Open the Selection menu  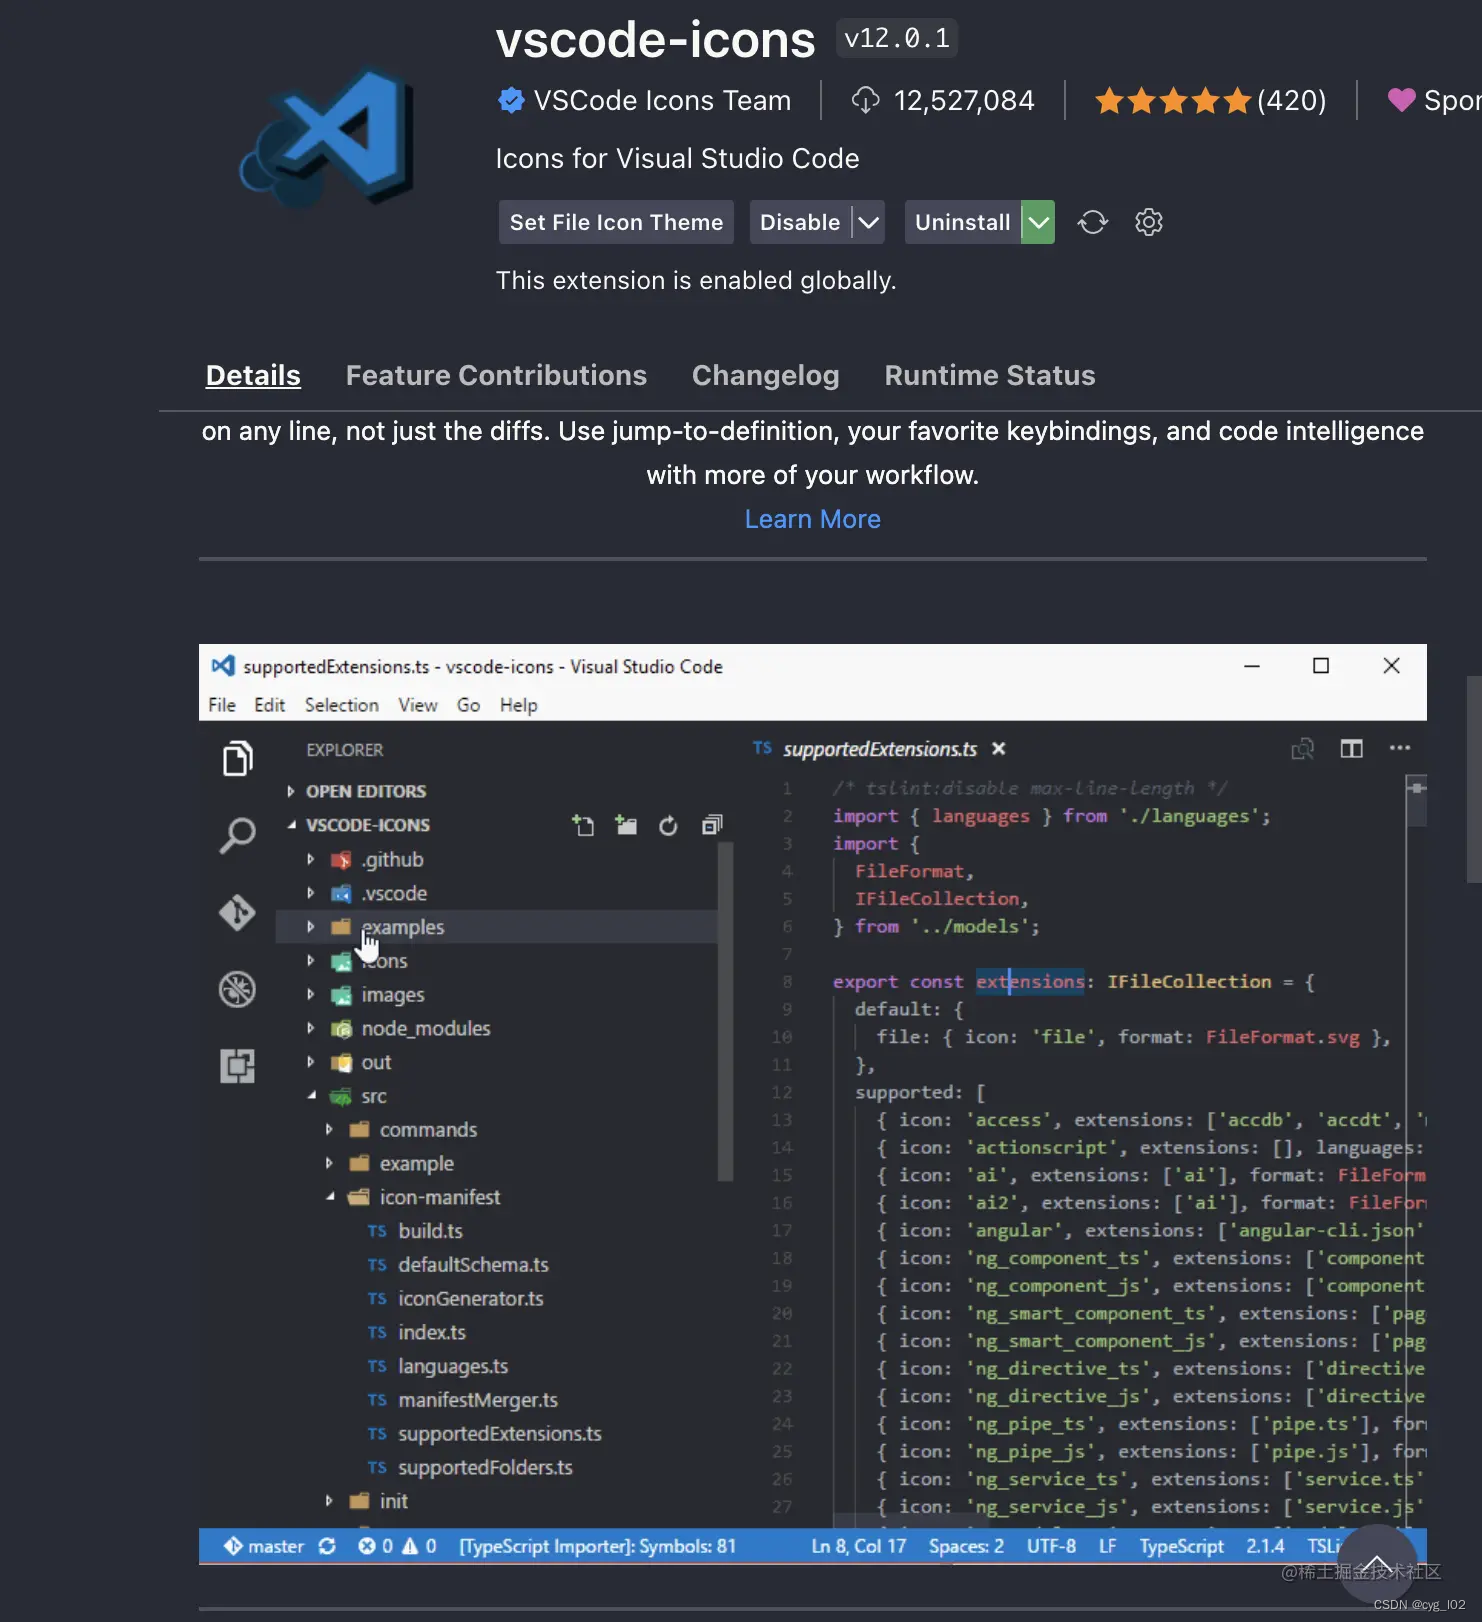(342, 705)
